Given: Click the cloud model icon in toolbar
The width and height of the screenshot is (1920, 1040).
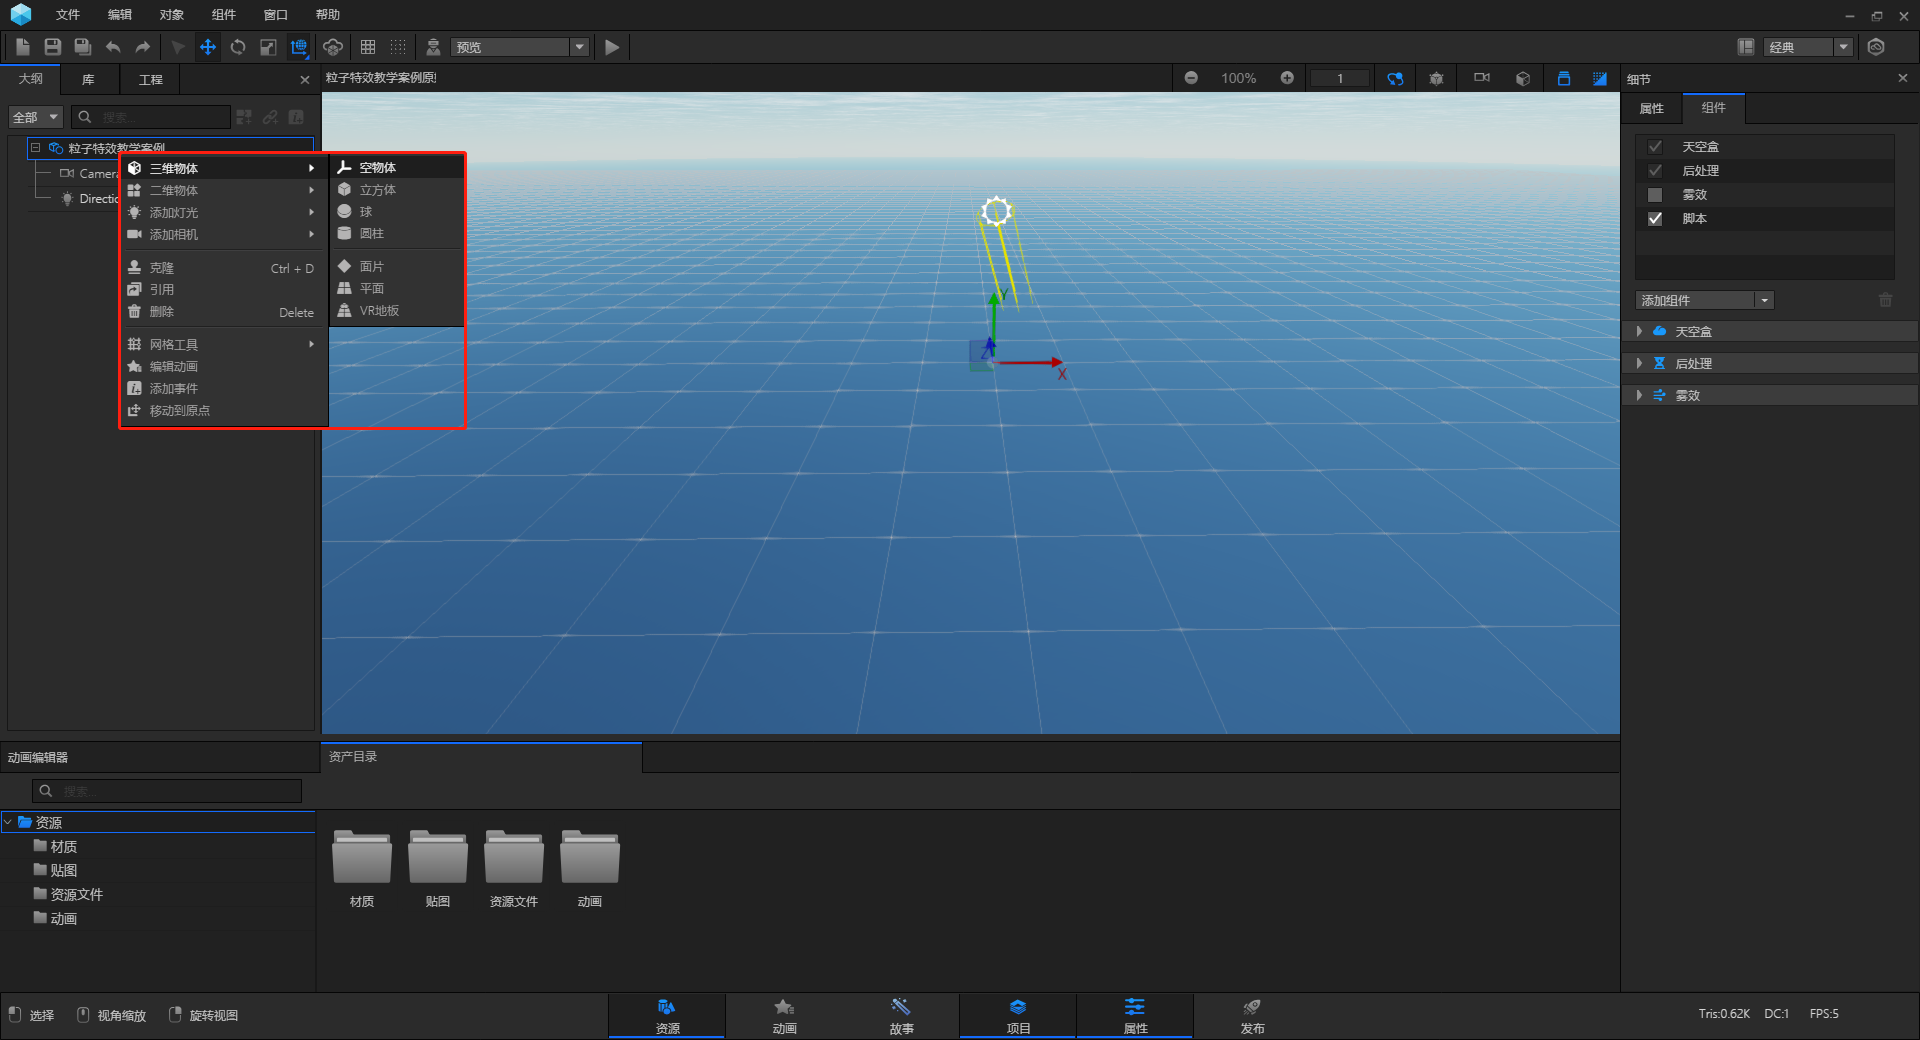Looking at the screenshot, I should (x=333, y=47).
